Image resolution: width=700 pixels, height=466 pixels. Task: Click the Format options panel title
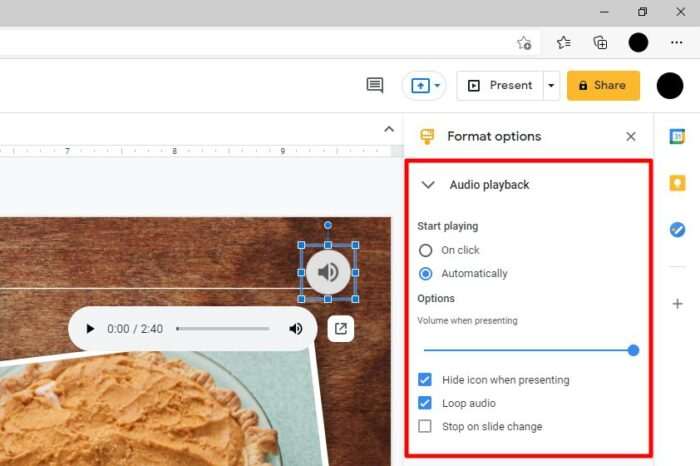[494, 137]
